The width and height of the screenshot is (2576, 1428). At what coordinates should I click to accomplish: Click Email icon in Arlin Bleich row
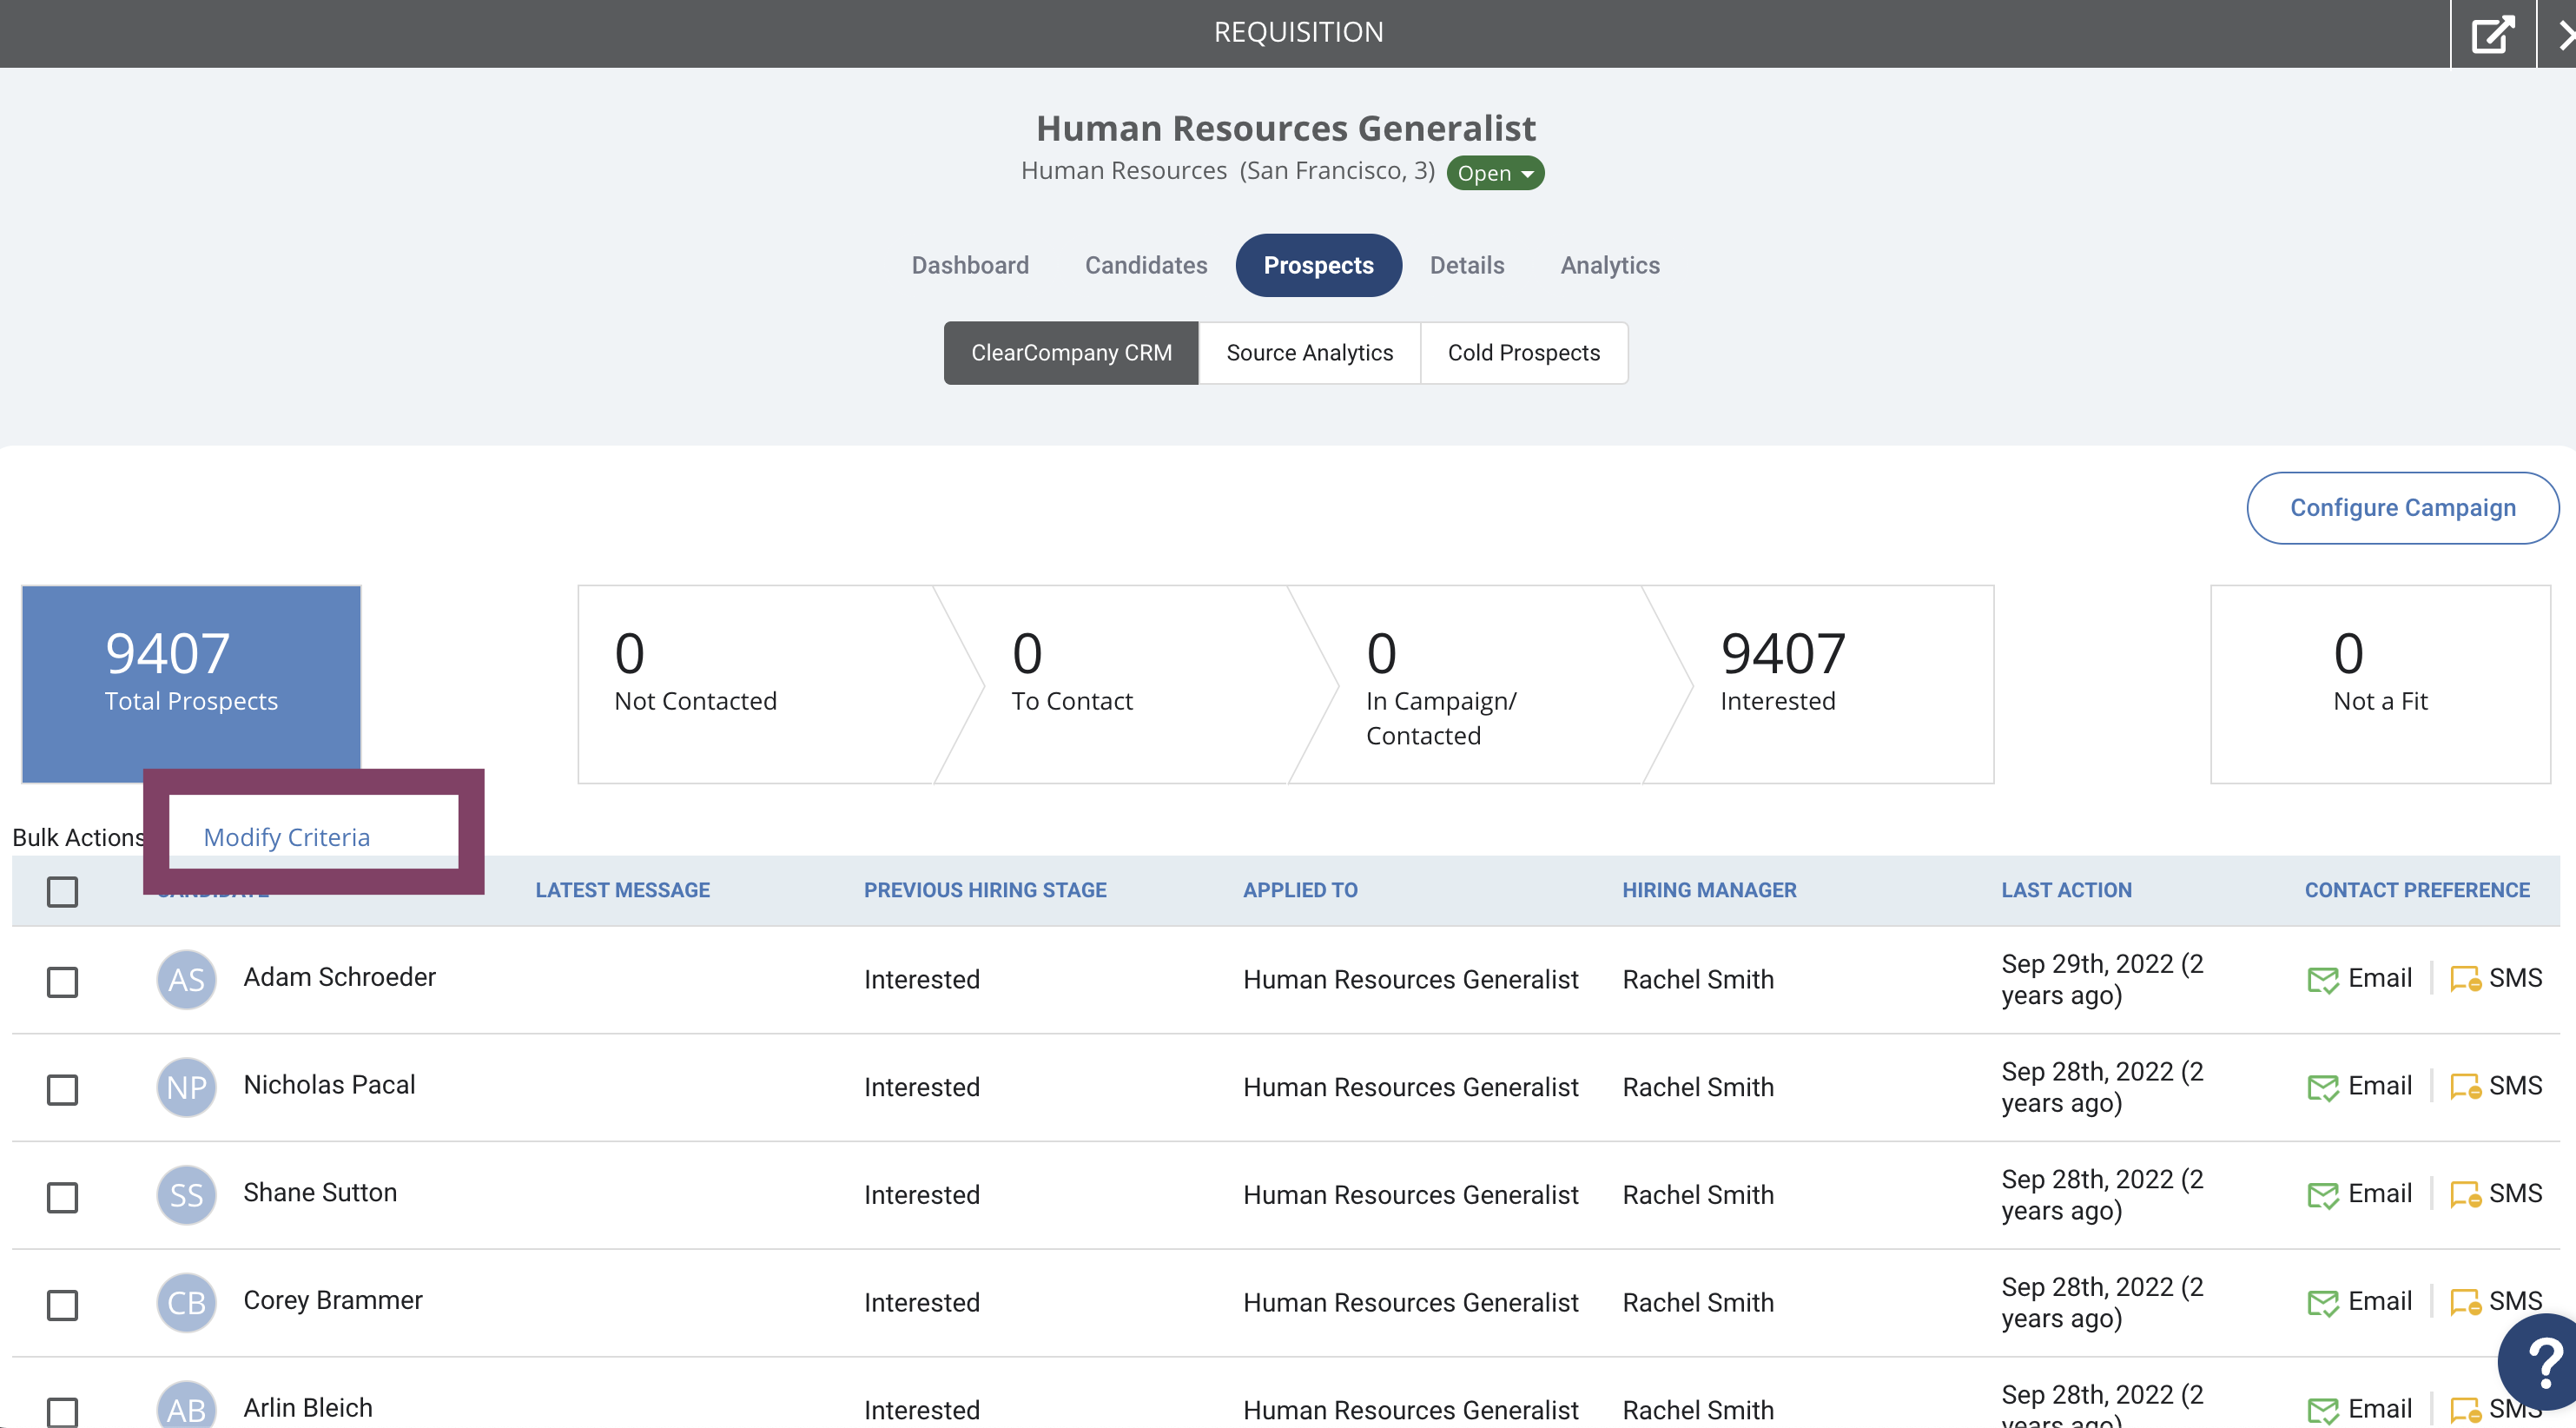[x=2322, y=1410]
